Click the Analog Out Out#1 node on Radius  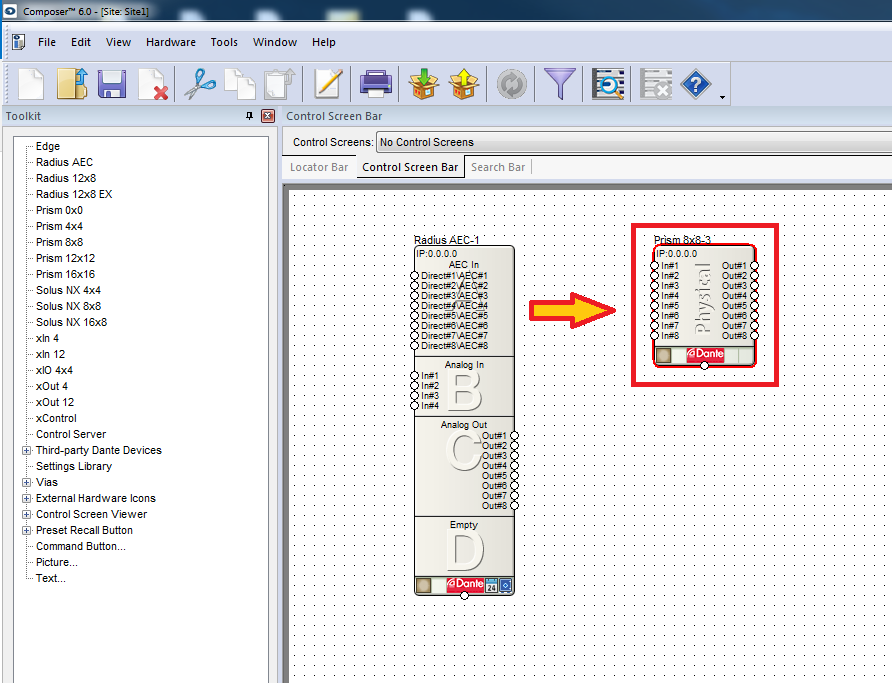point(514,436)
